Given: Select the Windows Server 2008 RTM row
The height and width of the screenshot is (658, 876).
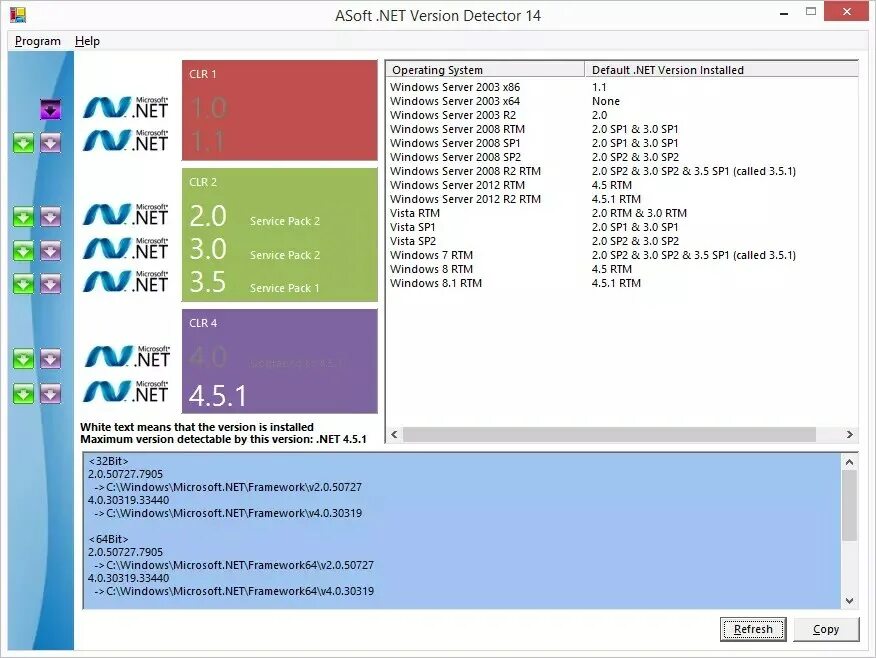Looking at the screenshot, I should [622, 129].
